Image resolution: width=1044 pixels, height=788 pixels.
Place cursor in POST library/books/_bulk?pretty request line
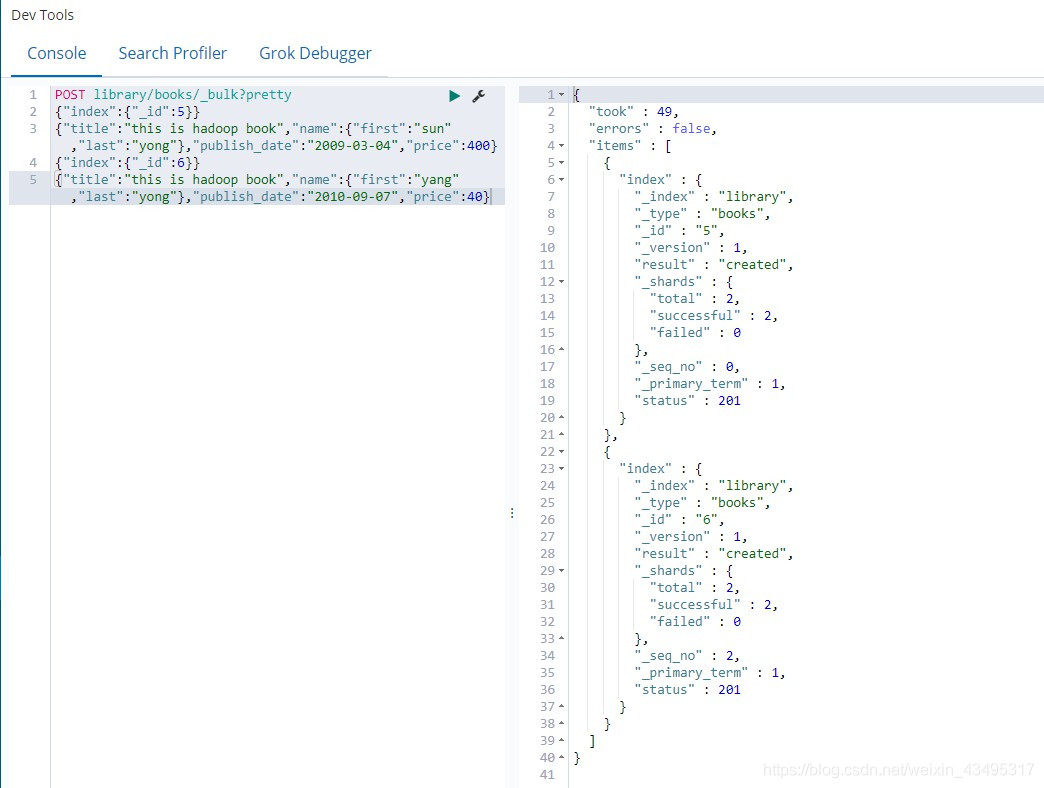(x=173, y=95)
